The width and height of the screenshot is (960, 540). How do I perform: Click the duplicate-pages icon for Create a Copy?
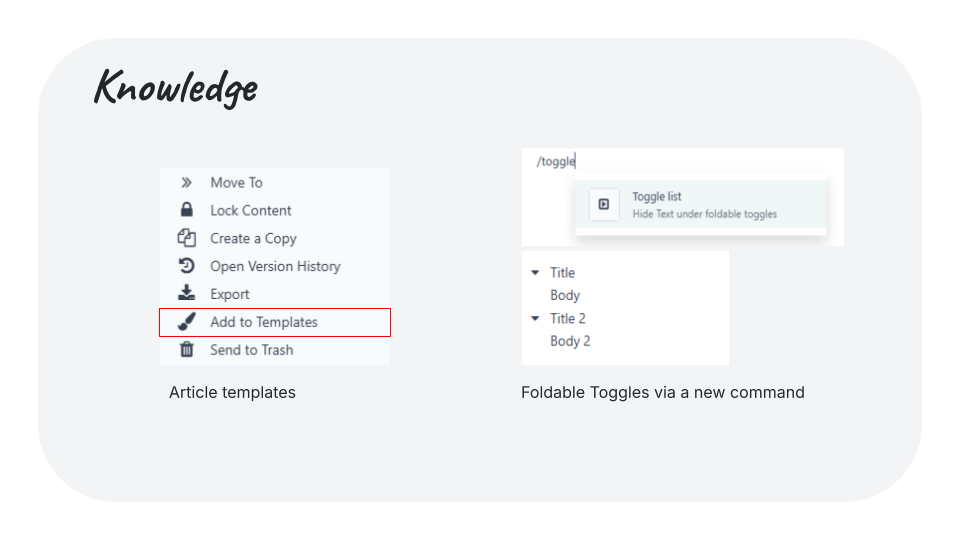pos(186,238)
